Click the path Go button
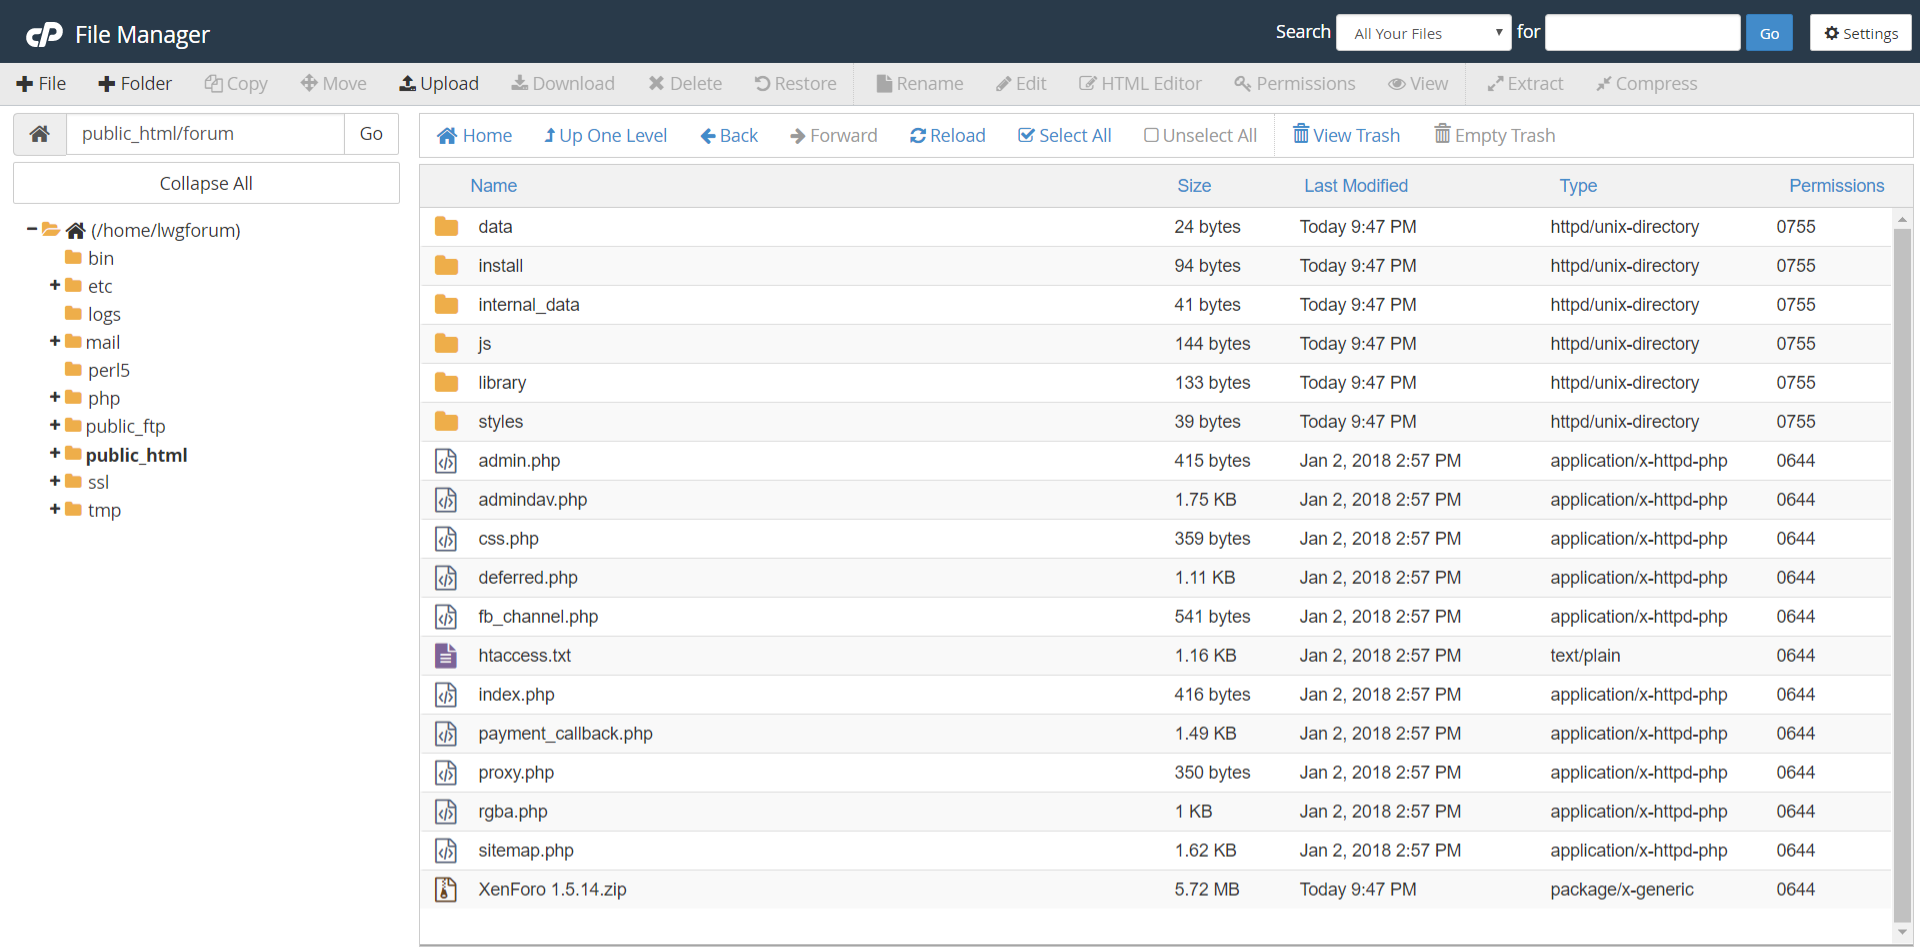 (x=371, y=134)
